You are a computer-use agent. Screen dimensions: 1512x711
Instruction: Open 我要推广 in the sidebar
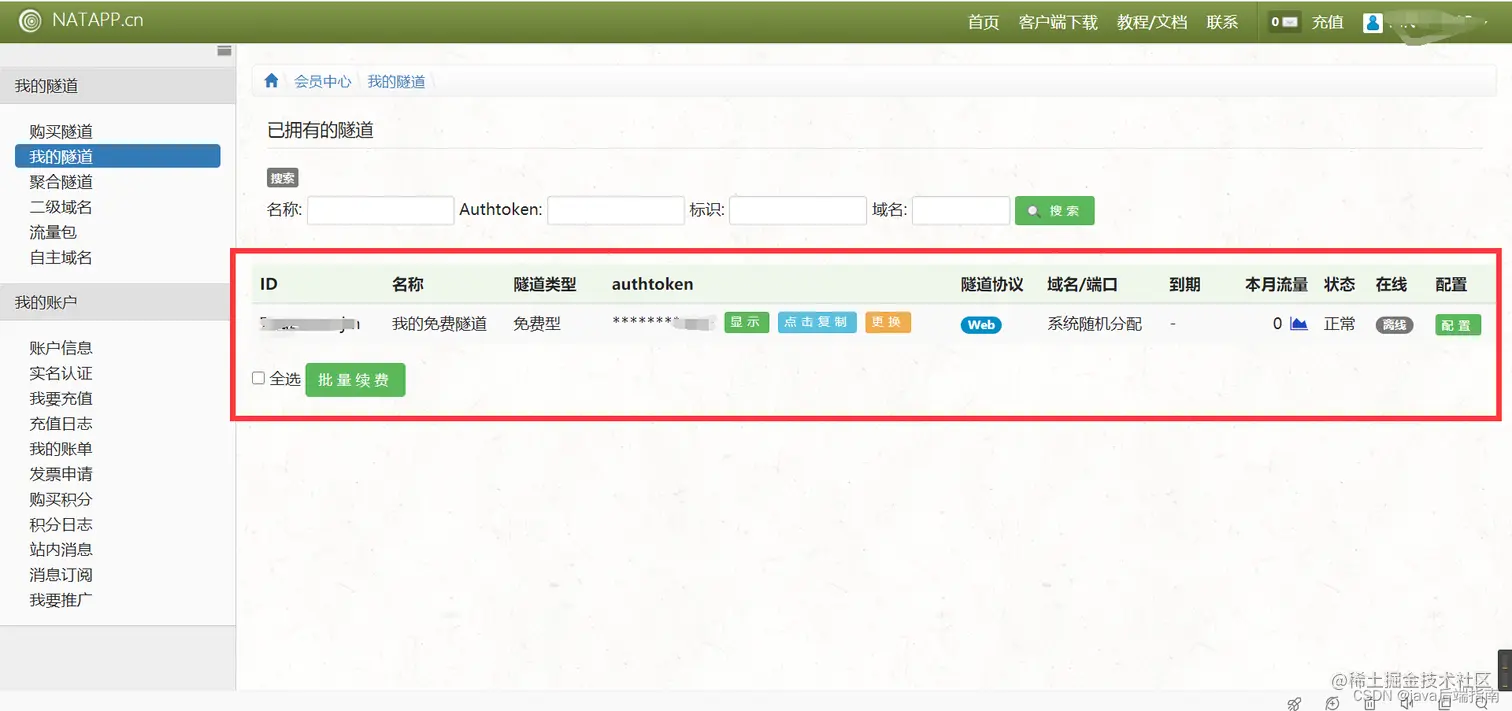coord(61,600)
